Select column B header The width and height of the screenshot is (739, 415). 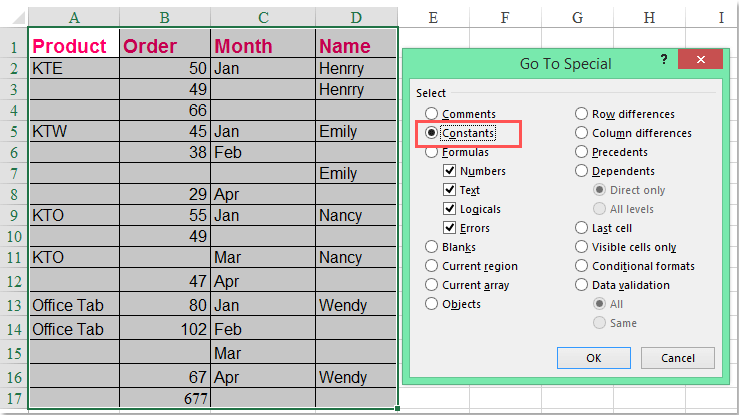coord(165,17)
